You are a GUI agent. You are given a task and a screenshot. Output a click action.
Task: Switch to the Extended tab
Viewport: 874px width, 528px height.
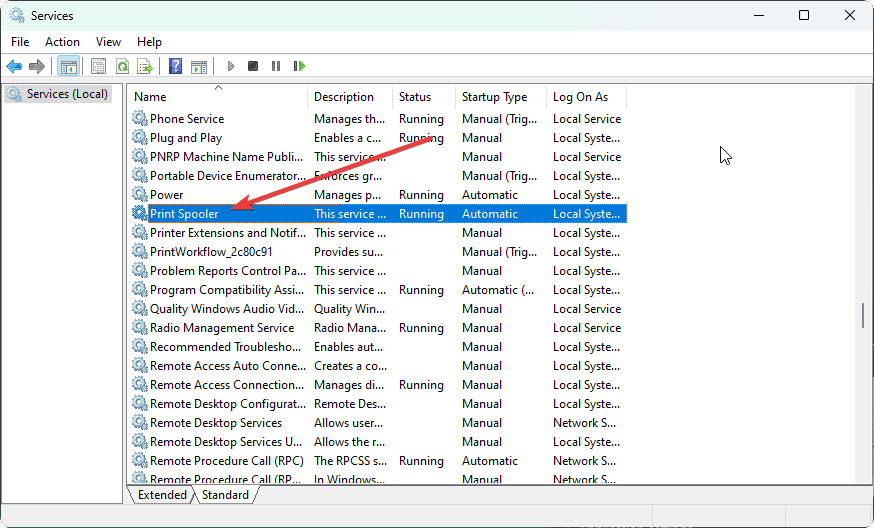click(x=162, y=495)
